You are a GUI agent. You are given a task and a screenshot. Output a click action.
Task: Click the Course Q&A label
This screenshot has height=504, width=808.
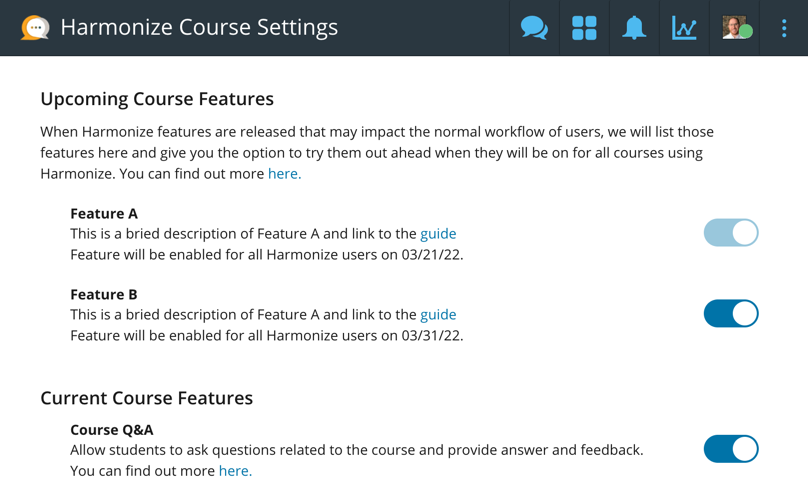tap(112, 429)
